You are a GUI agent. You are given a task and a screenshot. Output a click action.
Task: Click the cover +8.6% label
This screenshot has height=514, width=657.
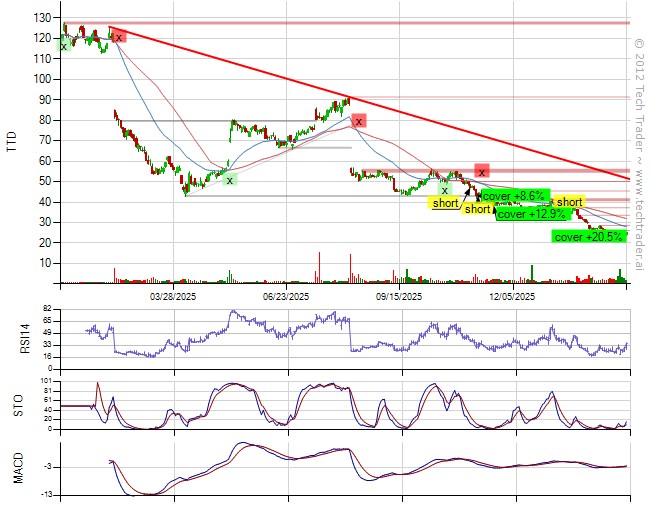[515, 196]
